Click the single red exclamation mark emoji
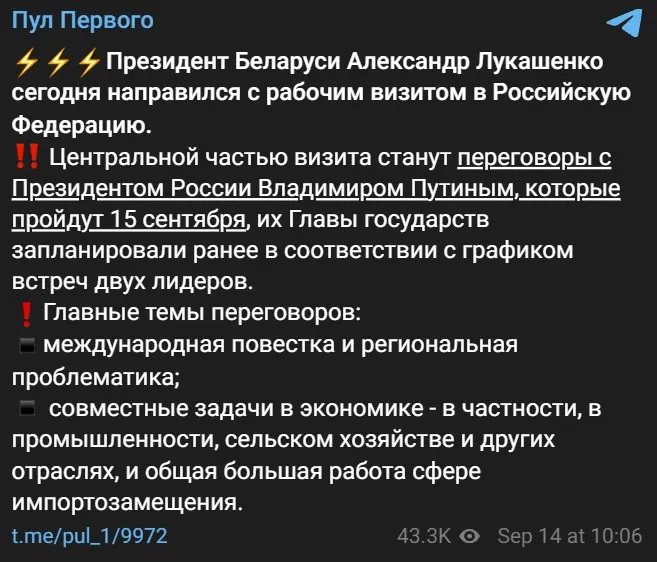 [27, 314]
